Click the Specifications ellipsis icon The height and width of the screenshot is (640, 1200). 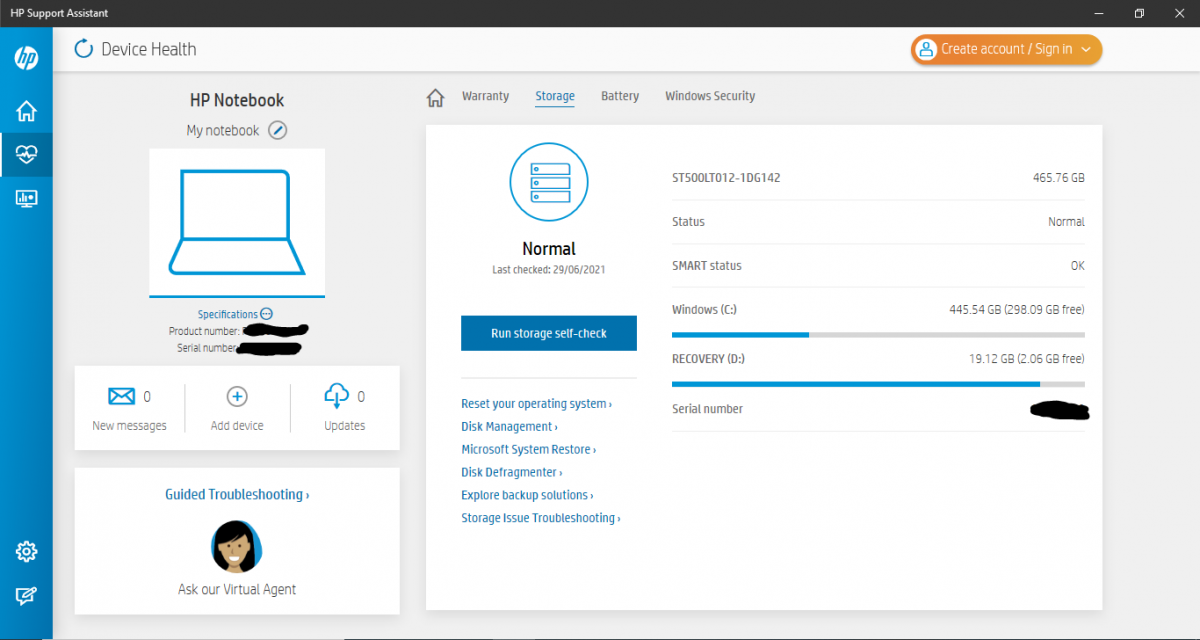(x=266, y=314)
